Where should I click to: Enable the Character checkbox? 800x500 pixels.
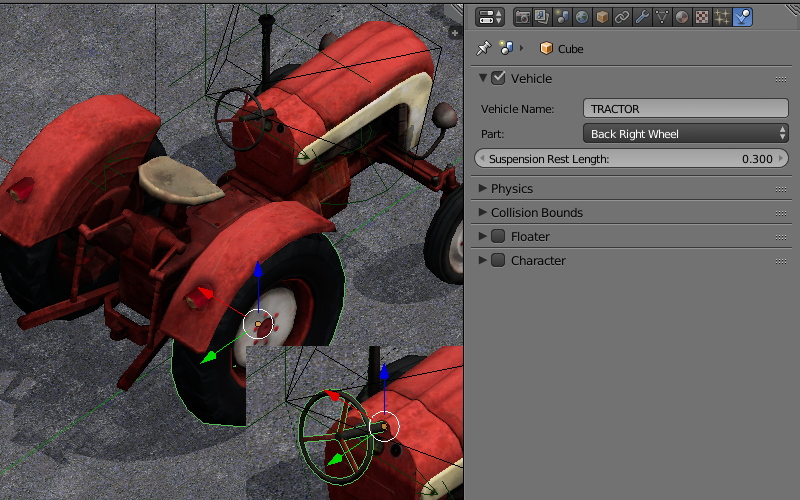[x=498, y=260]
